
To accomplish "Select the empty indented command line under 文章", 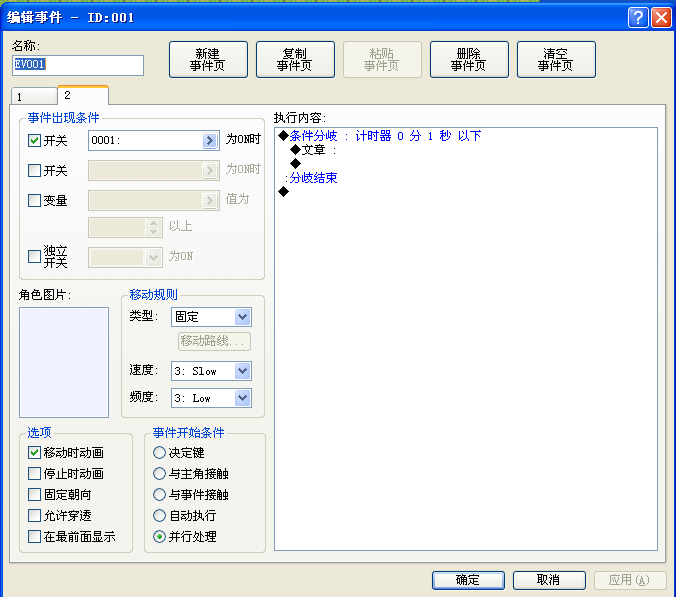I will (296, 164).
